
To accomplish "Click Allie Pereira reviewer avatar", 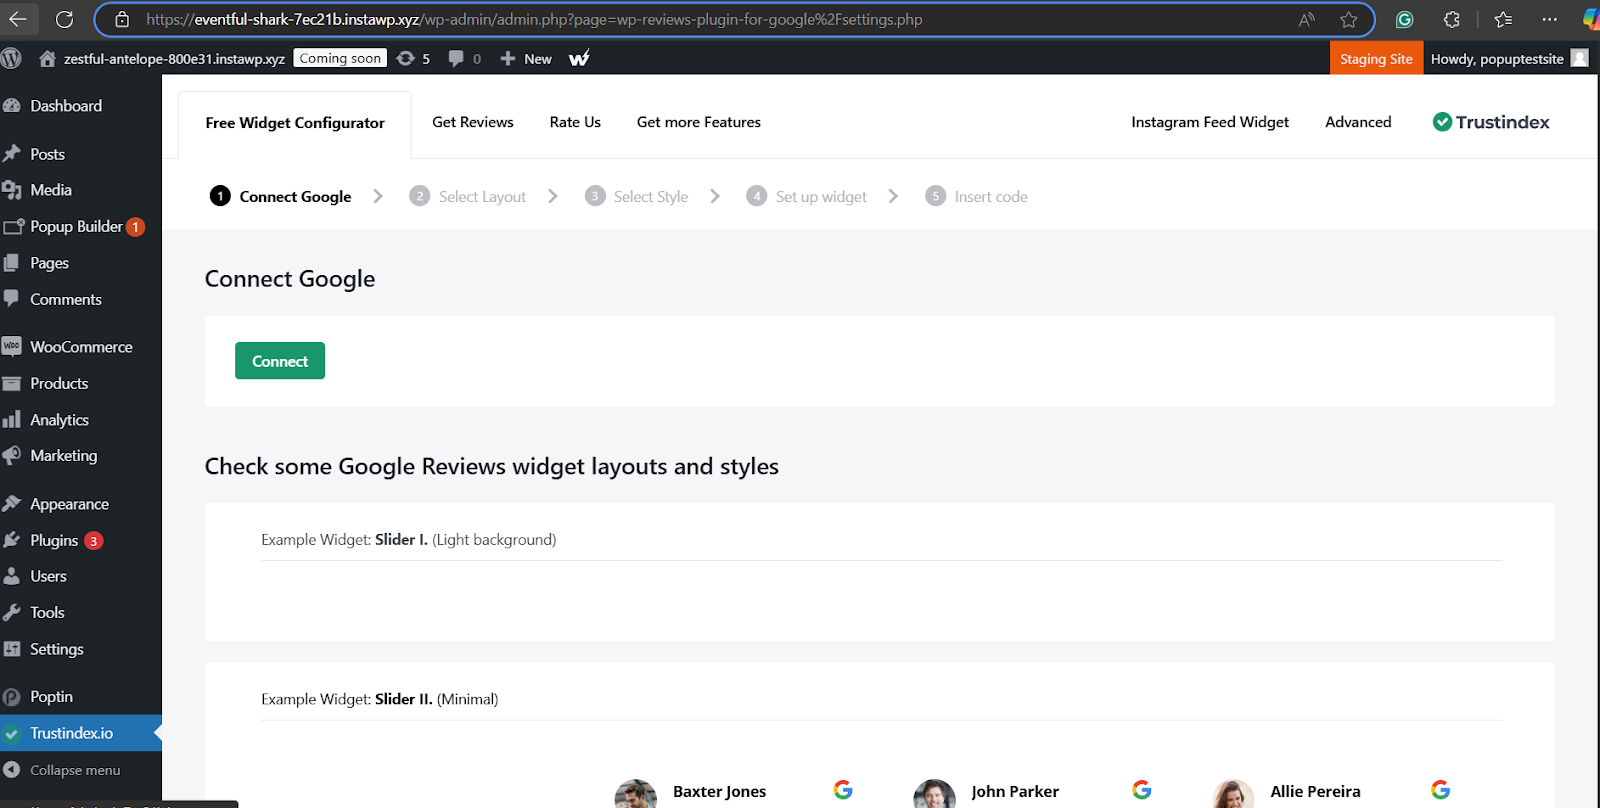I will 1233,794.
